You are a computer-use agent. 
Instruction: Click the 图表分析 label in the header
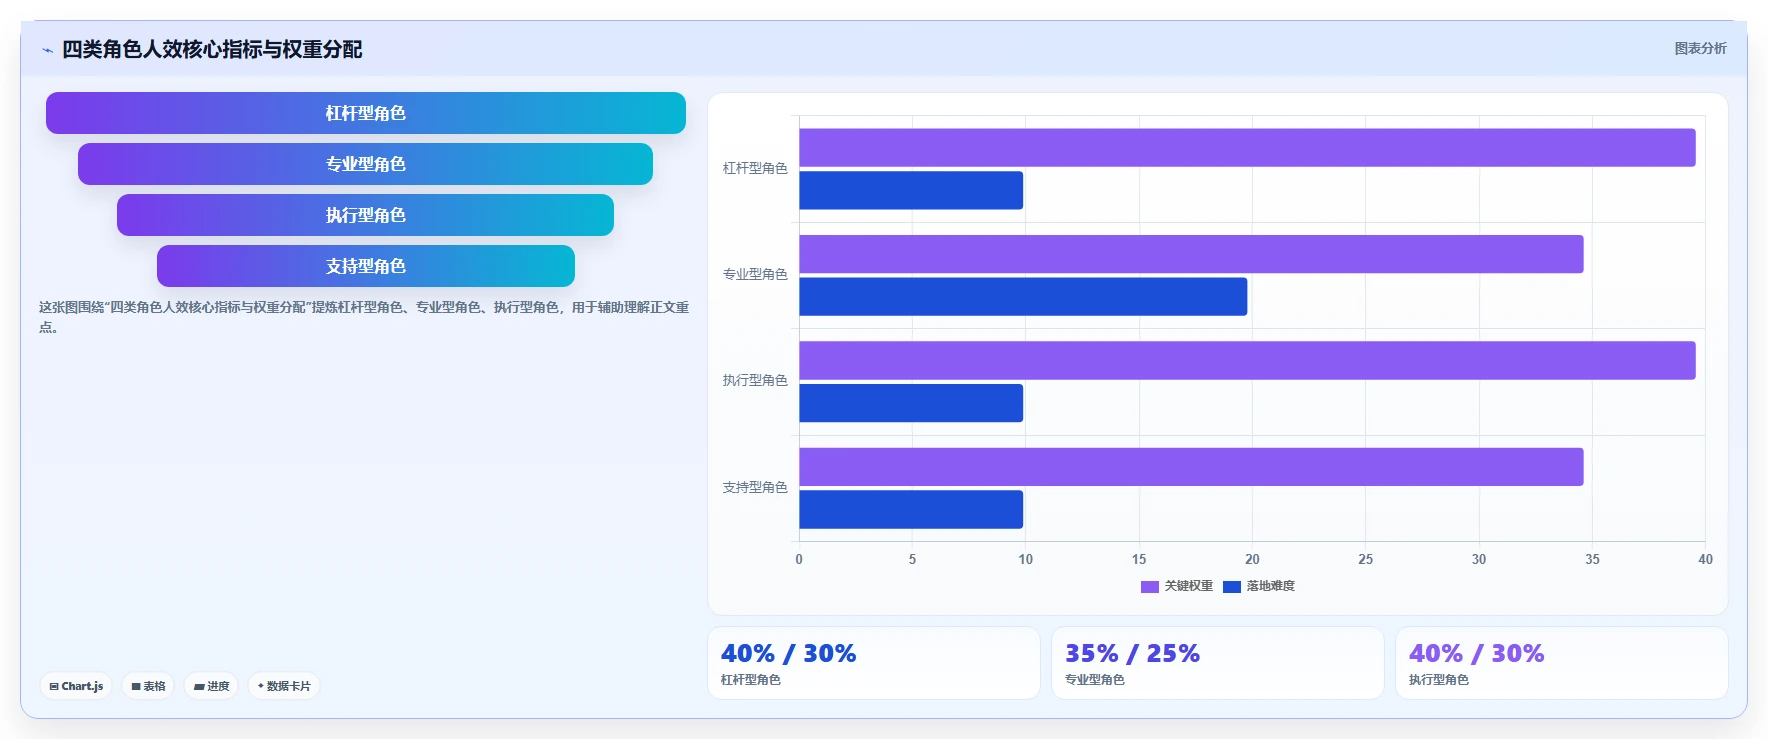(x=1700, y=48)
